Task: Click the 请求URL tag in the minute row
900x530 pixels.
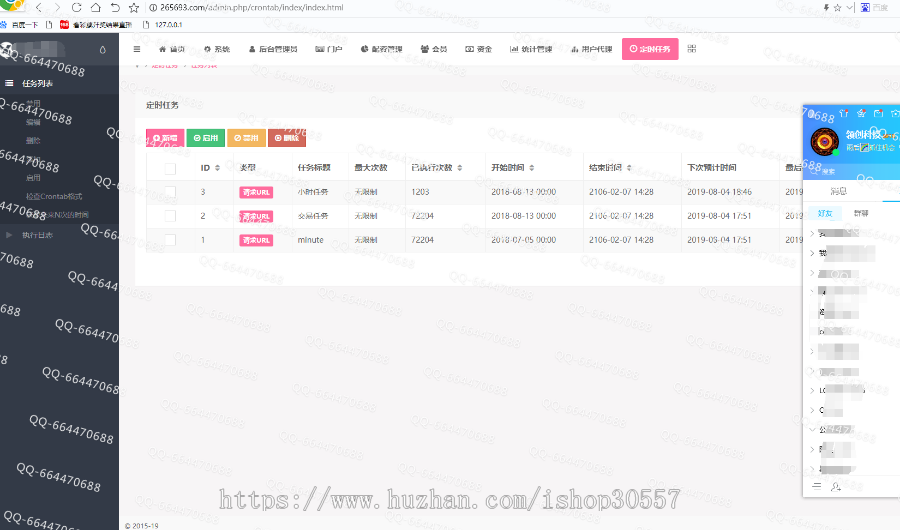Action: point(256,240)
